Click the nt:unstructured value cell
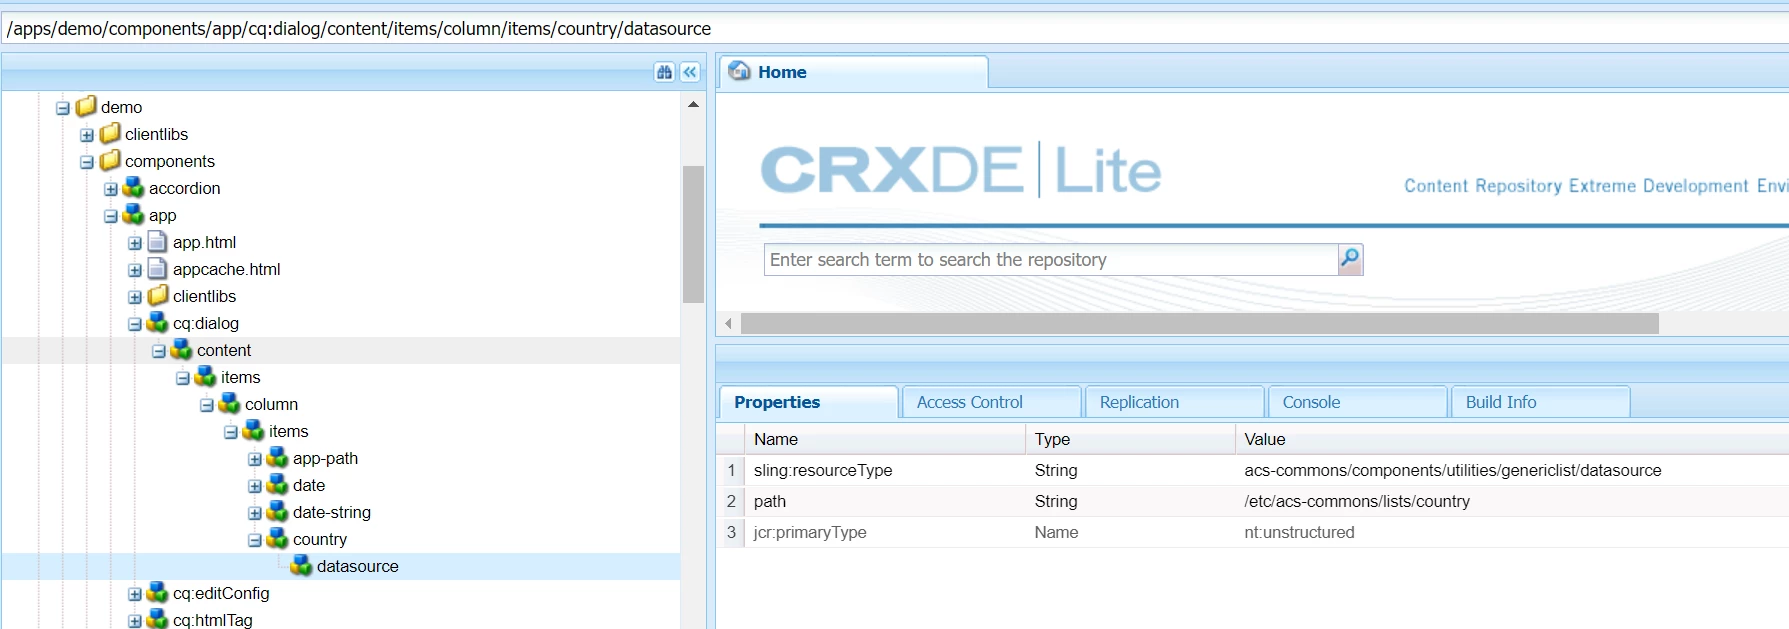The width and height of the screenshot is (1789, 629). (1512, 532)
